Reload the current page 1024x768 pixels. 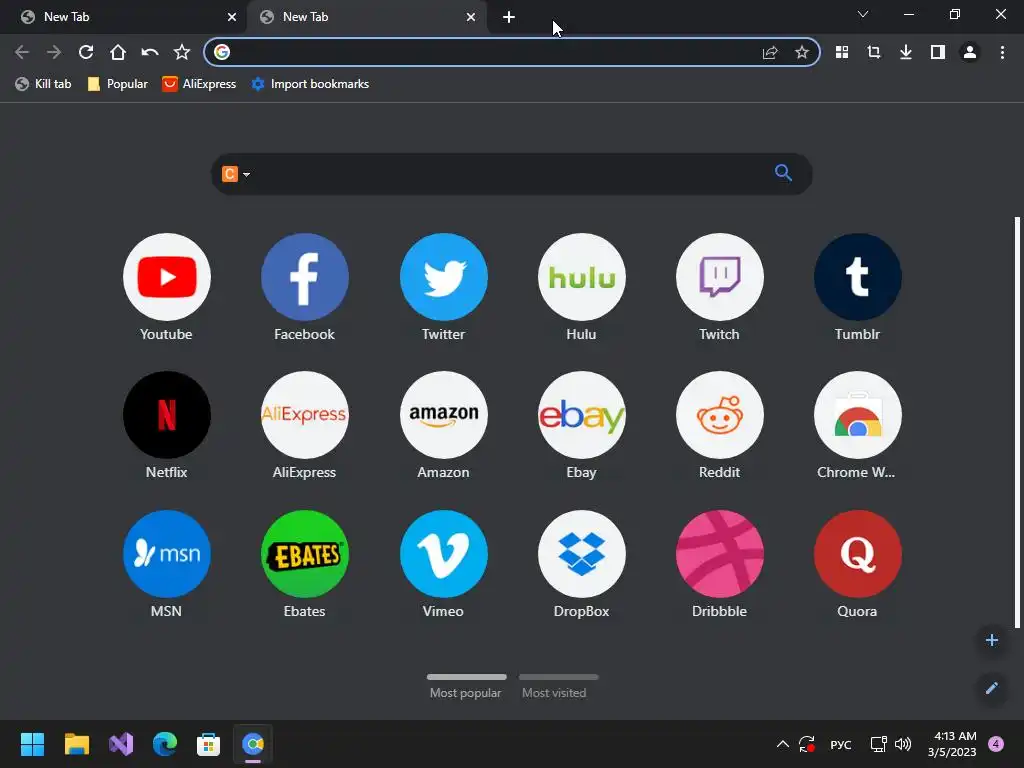click(x=86, y=52)
